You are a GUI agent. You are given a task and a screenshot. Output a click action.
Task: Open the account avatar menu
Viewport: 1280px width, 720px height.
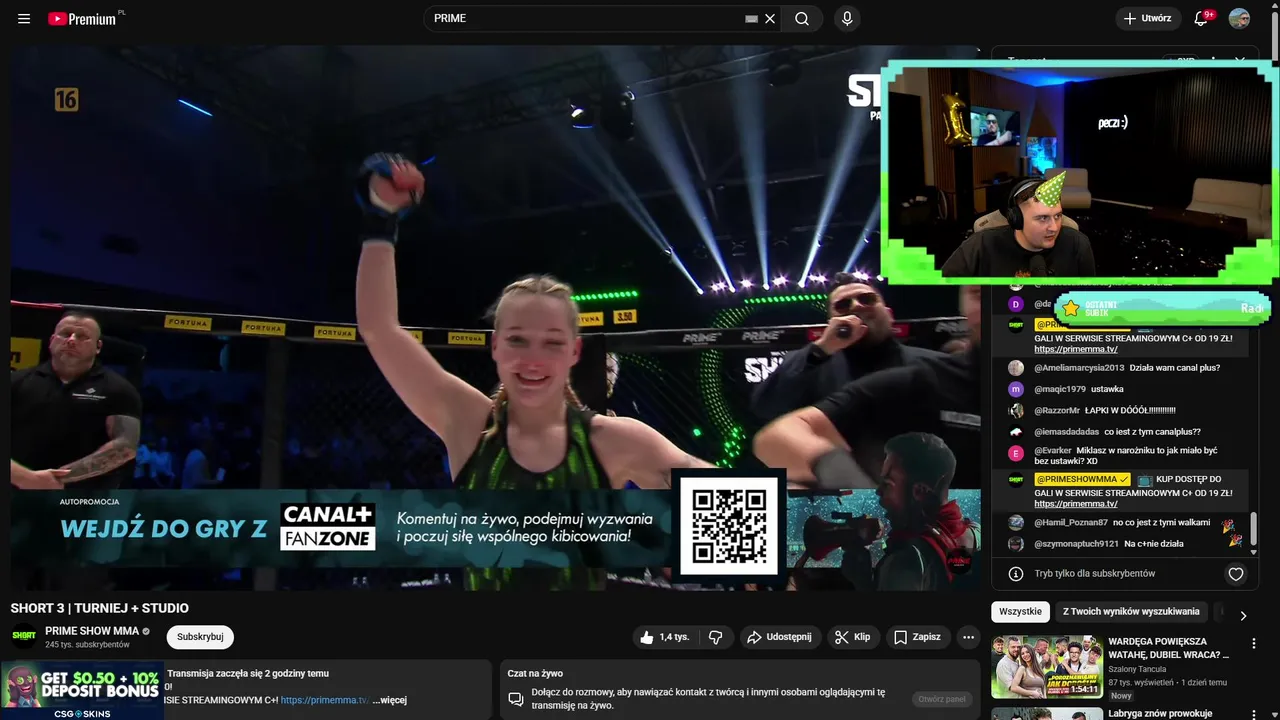tap(1239, 18)
